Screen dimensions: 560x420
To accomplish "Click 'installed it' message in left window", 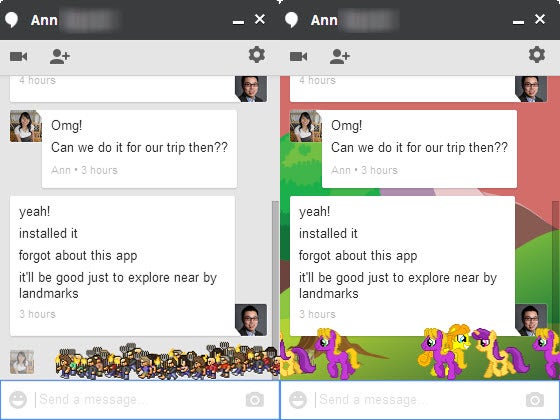I will pyautogui.click(x=48, y=234).
